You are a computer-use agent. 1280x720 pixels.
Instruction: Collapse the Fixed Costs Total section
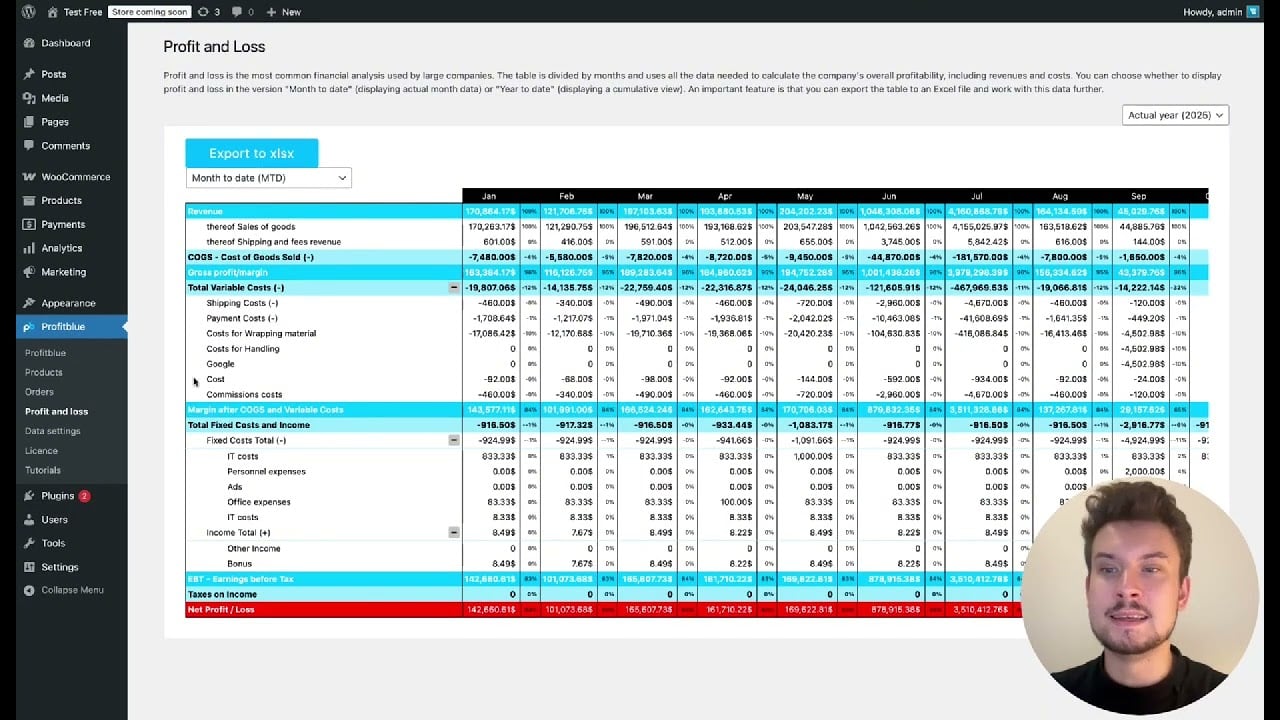[454, 440]
